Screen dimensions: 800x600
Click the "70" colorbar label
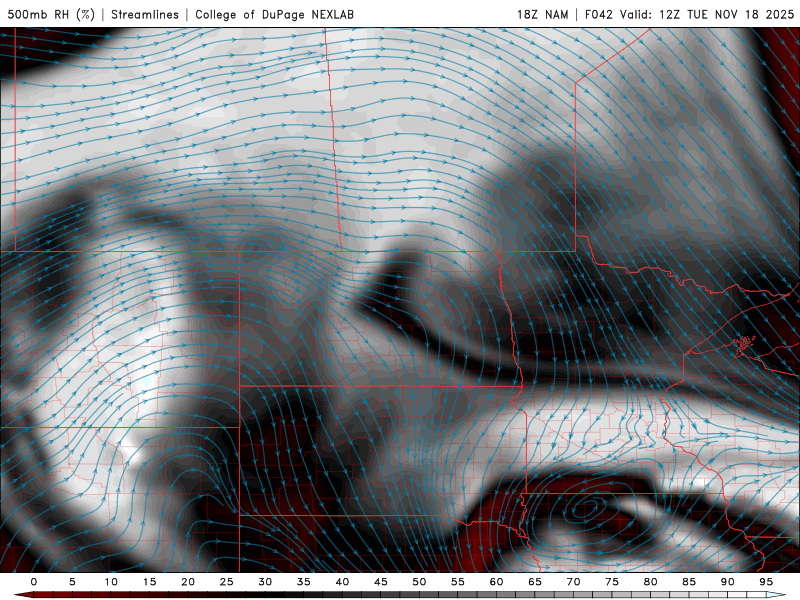pyautogui.click(x=573, y=582)
